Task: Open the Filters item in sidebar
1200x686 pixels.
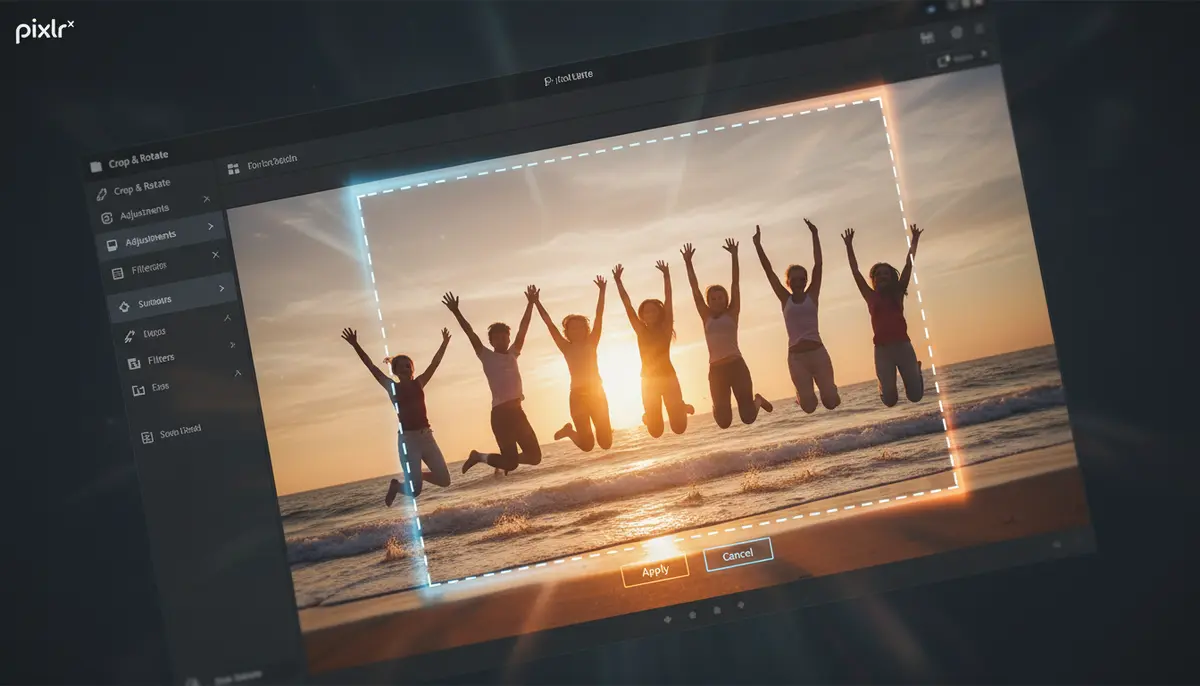Action: coord(160,359)
